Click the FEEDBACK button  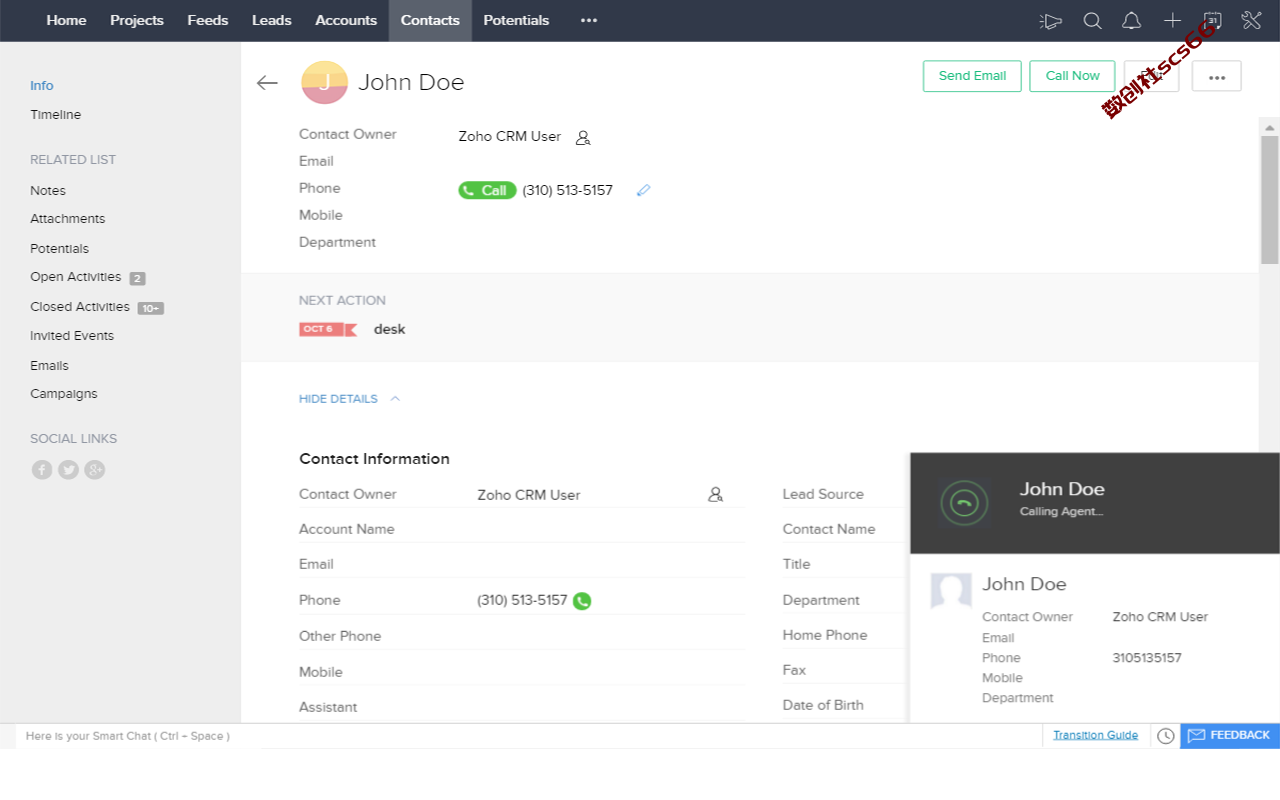pos(1230,736)
